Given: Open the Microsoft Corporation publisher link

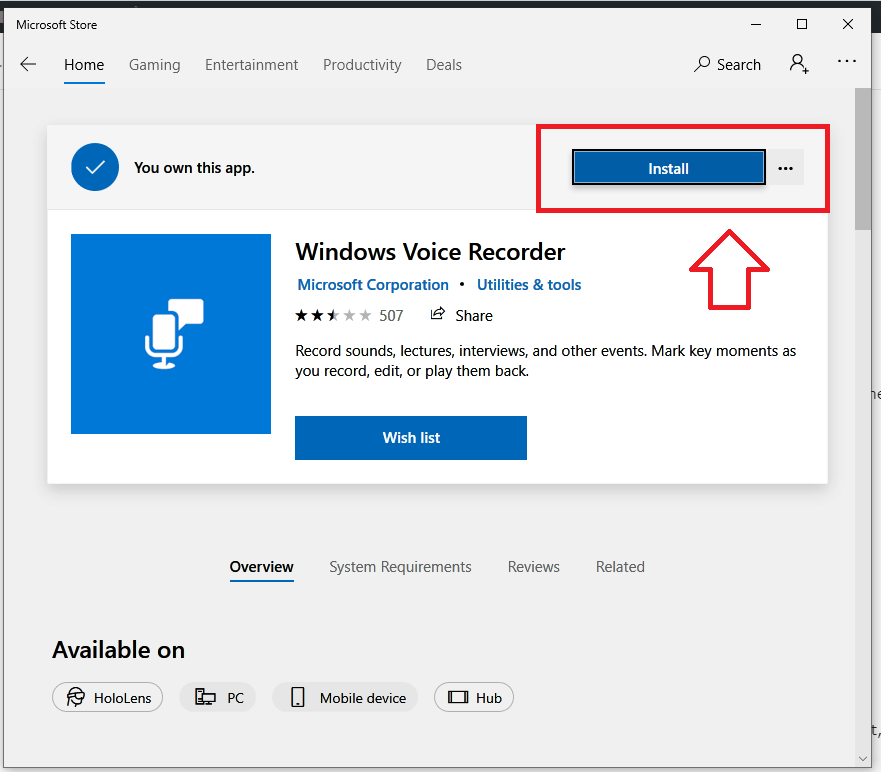Looking at the screenshot, I should point(373,285).
